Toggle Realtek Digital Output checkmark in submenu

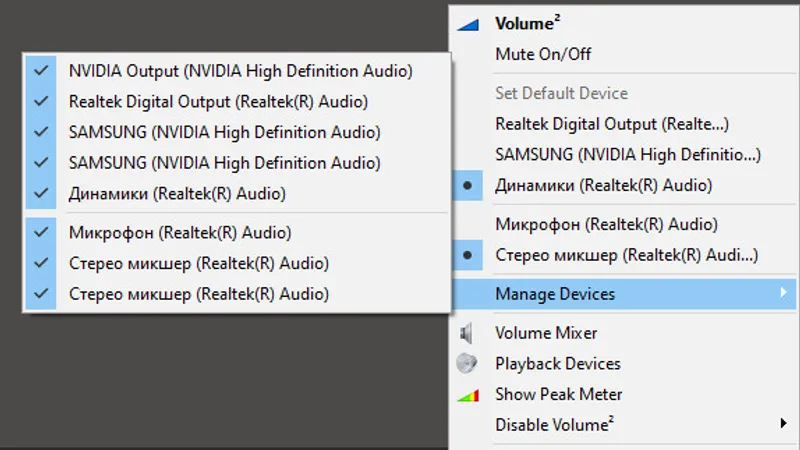click(41, 101)
